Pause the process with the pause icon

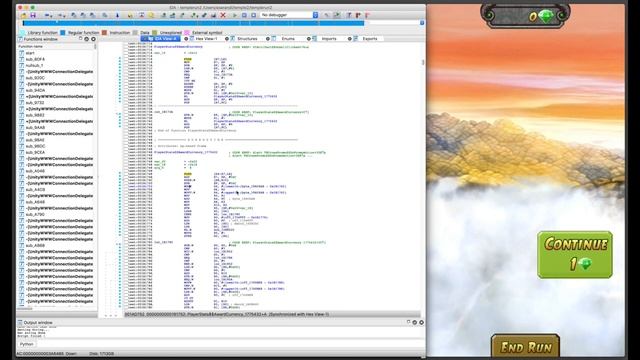coord(244,15)
